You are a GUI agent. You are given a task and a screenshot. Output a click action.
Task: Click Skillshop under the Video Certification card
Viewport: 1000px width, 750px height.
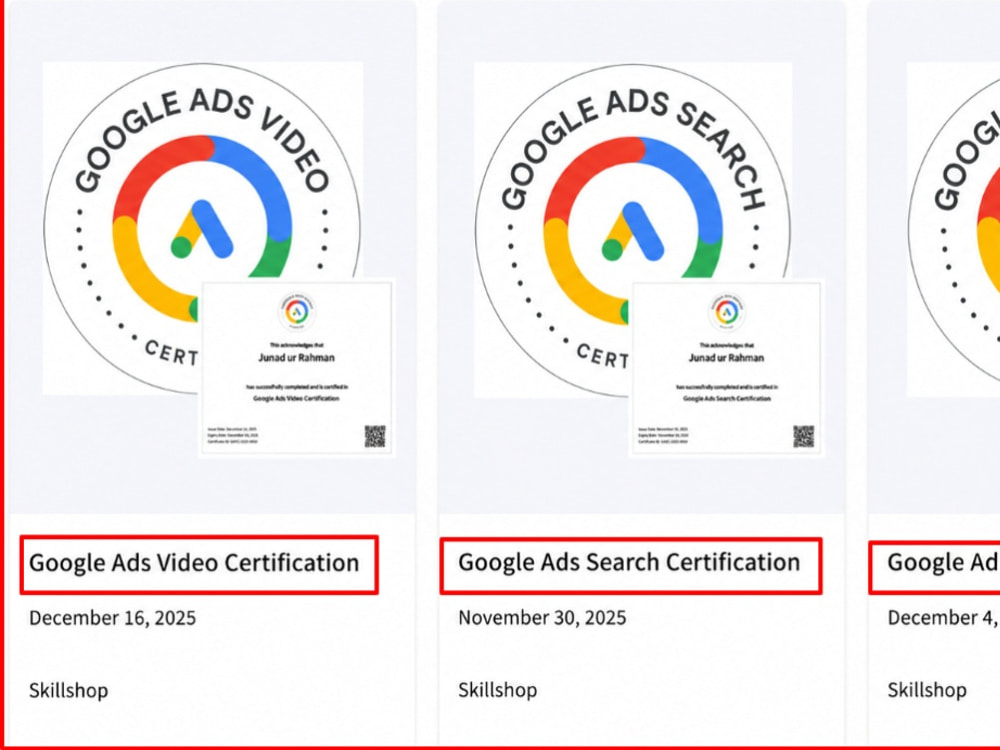68,691
